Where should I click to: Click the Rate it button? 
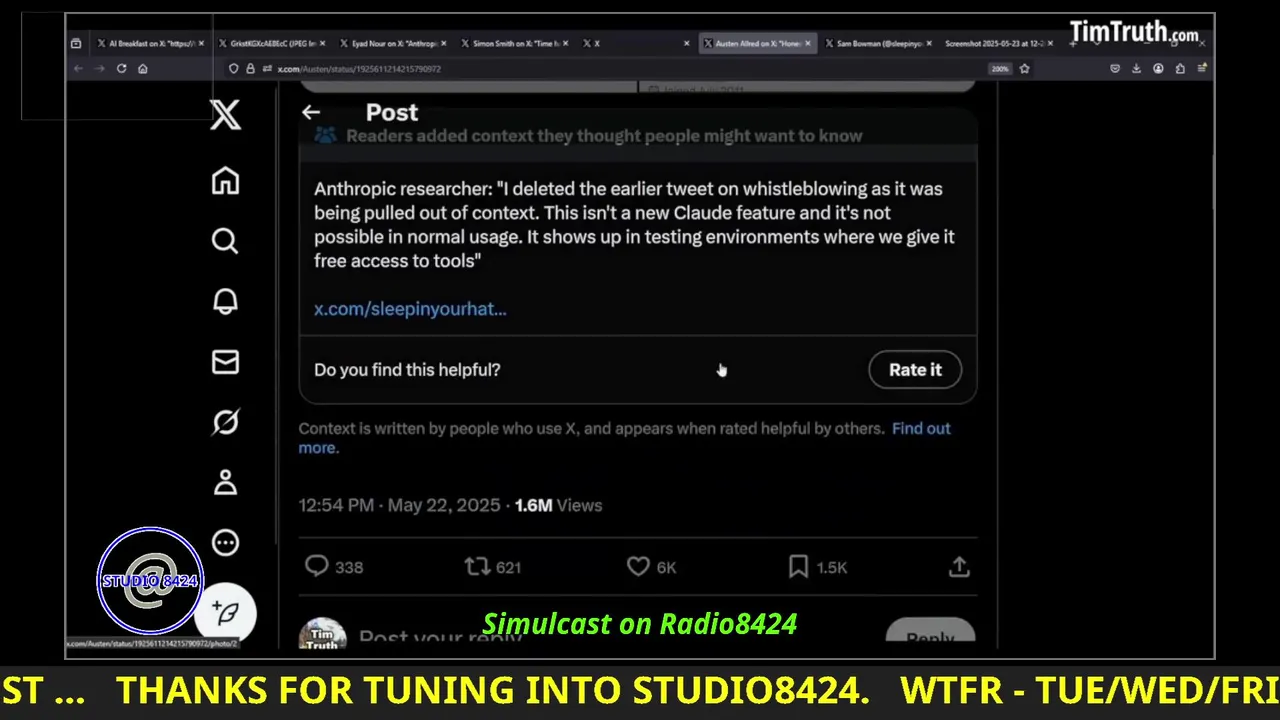[915, 370]
